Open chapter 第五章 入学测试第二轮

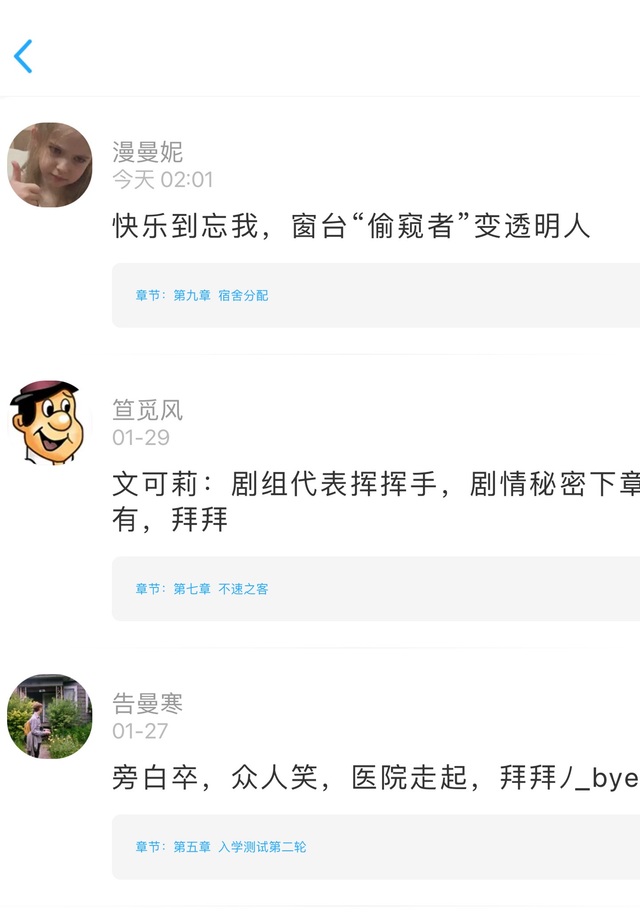click(x=240, y=847)
